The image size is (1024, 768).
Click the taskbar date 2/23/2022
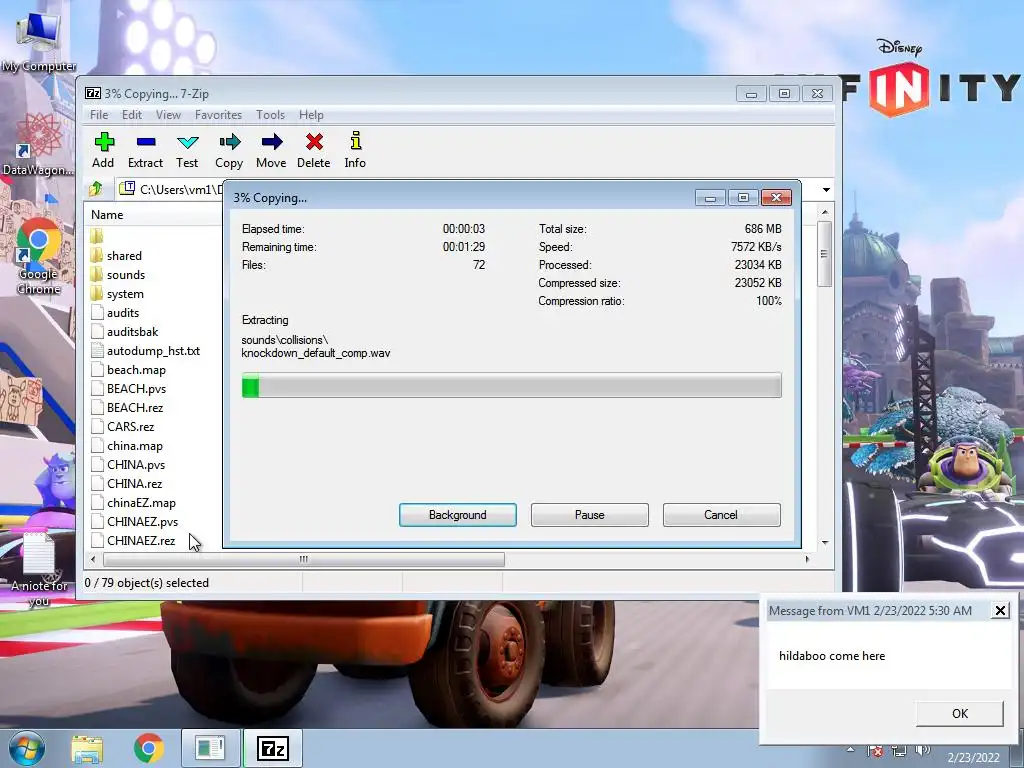pyautogui.click(x=973, y=758)
